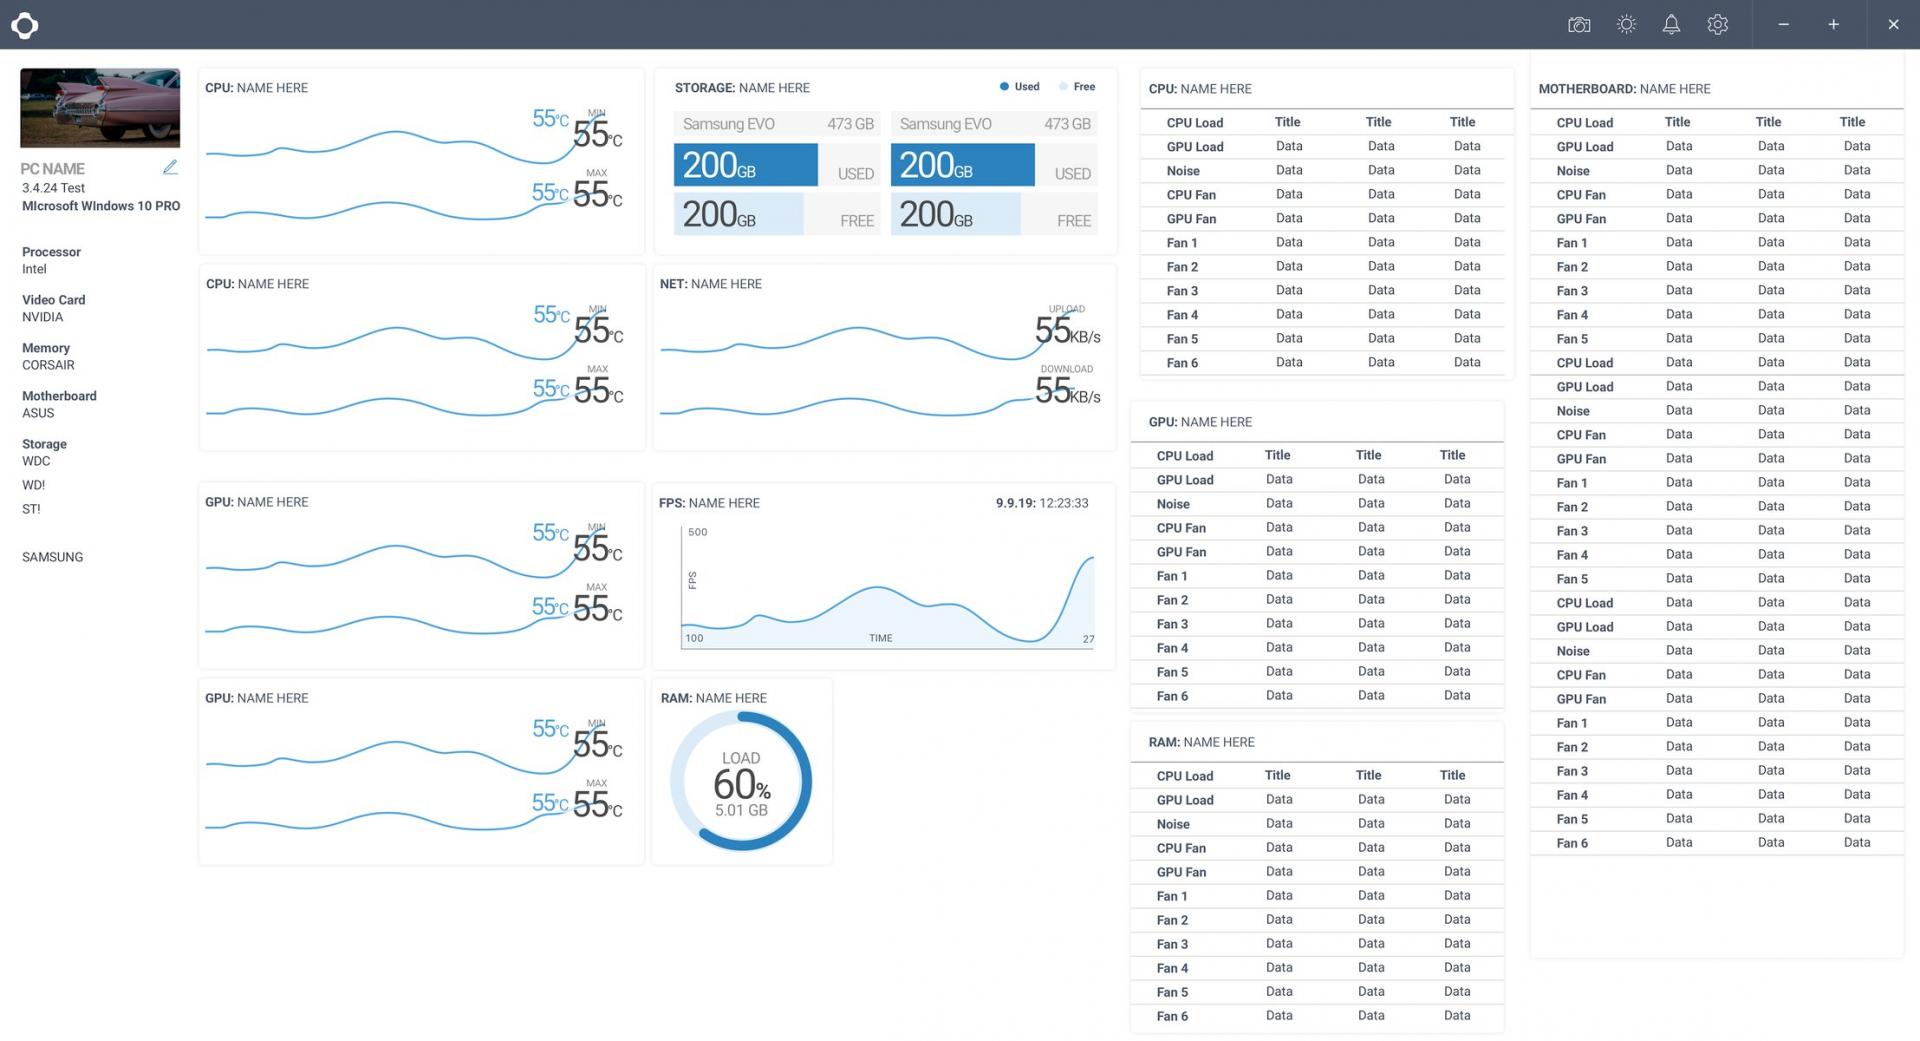Screen dimensions: 1920x1041
Task: Select the Motherboard ASUS entry in sidebar
Action: [x=59, y=404]
